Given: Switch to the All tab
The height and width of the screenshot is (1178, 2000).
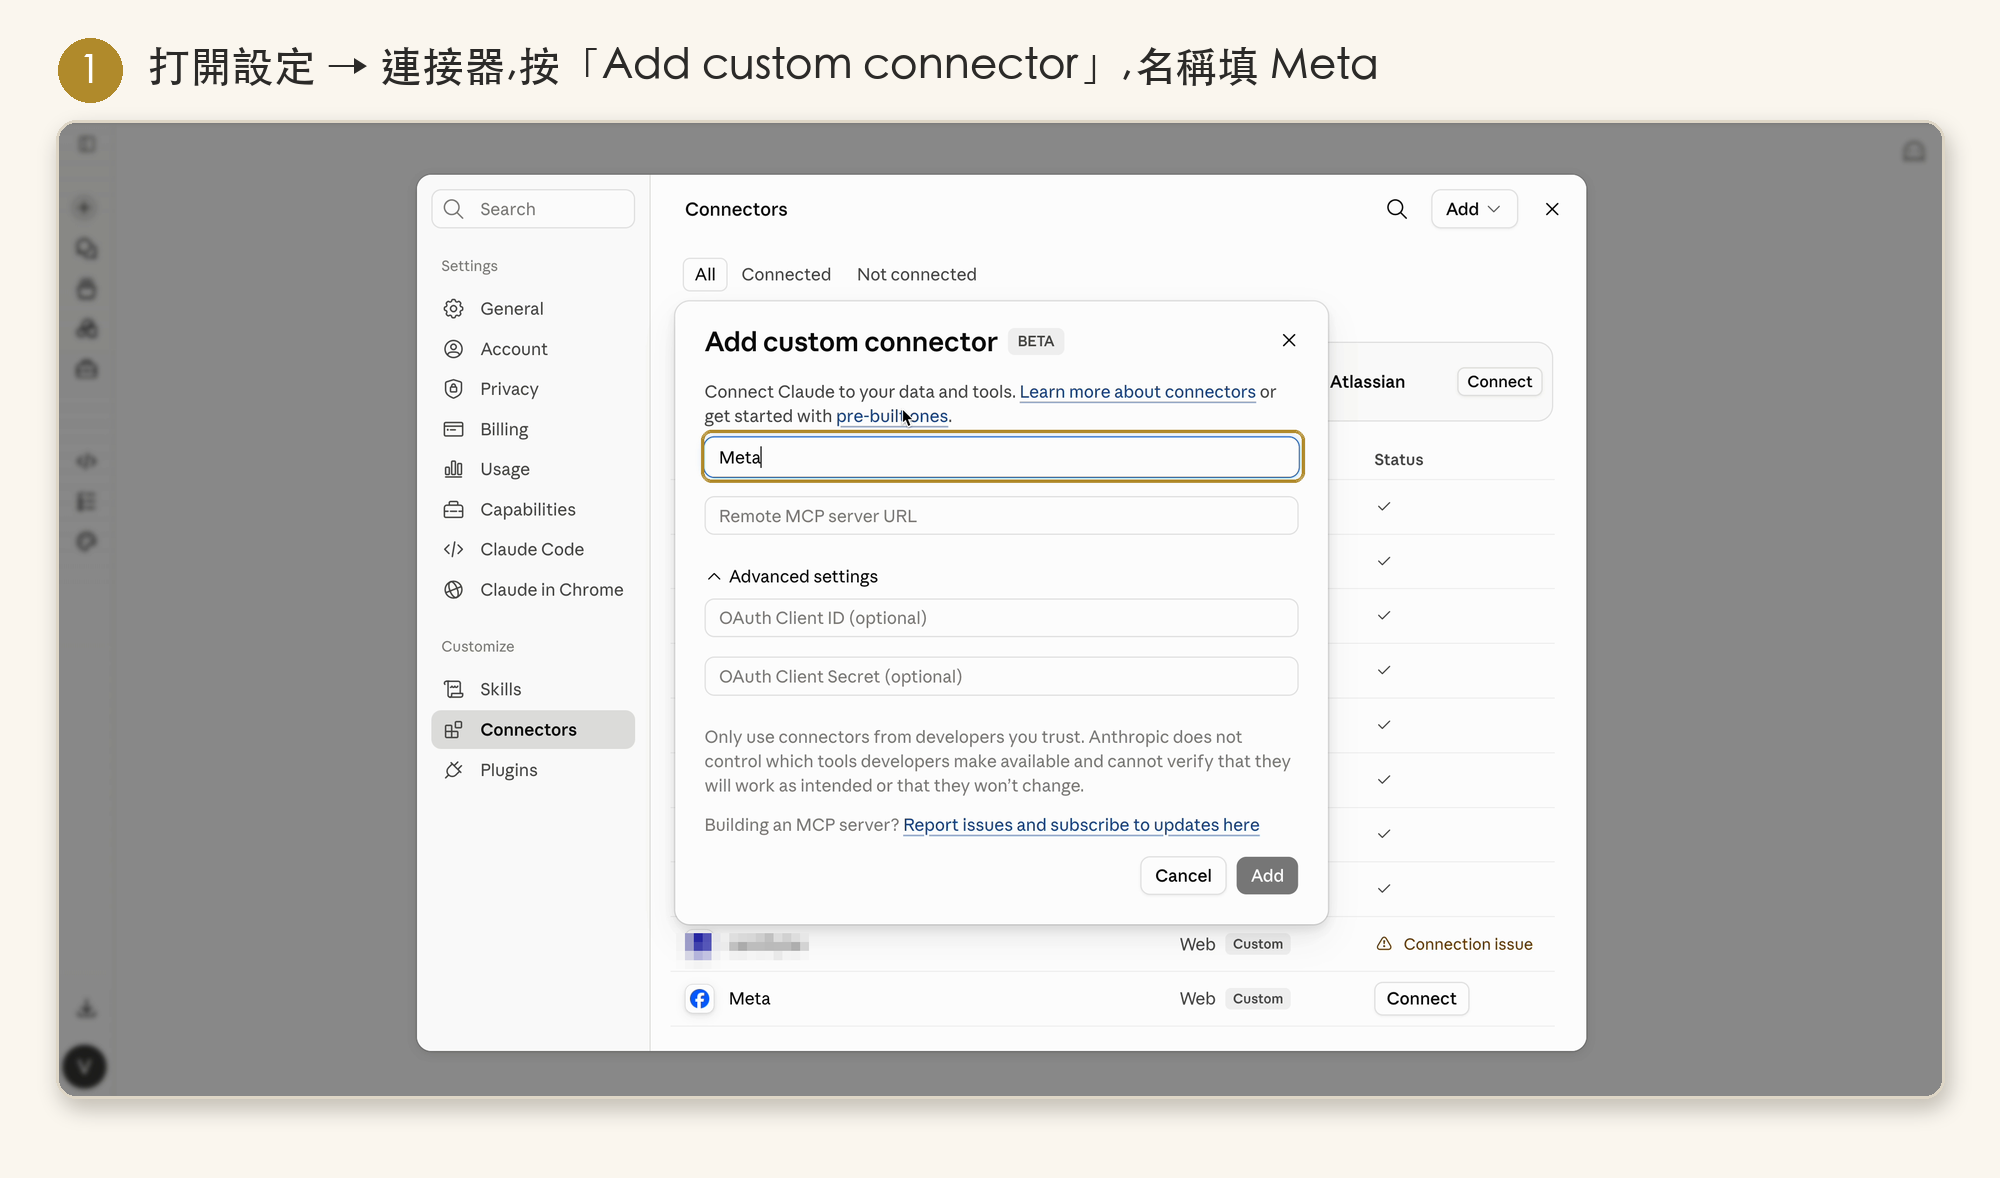Looking at the screenshot, I should click(705, 274).
